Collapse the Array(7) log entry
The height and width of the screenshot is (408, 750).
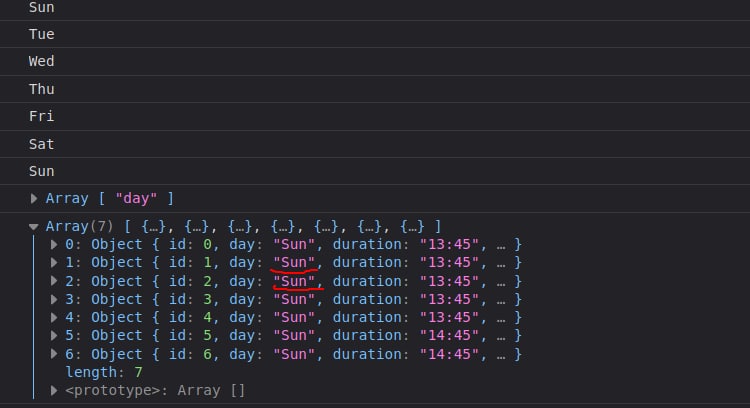tap(33, 227)
